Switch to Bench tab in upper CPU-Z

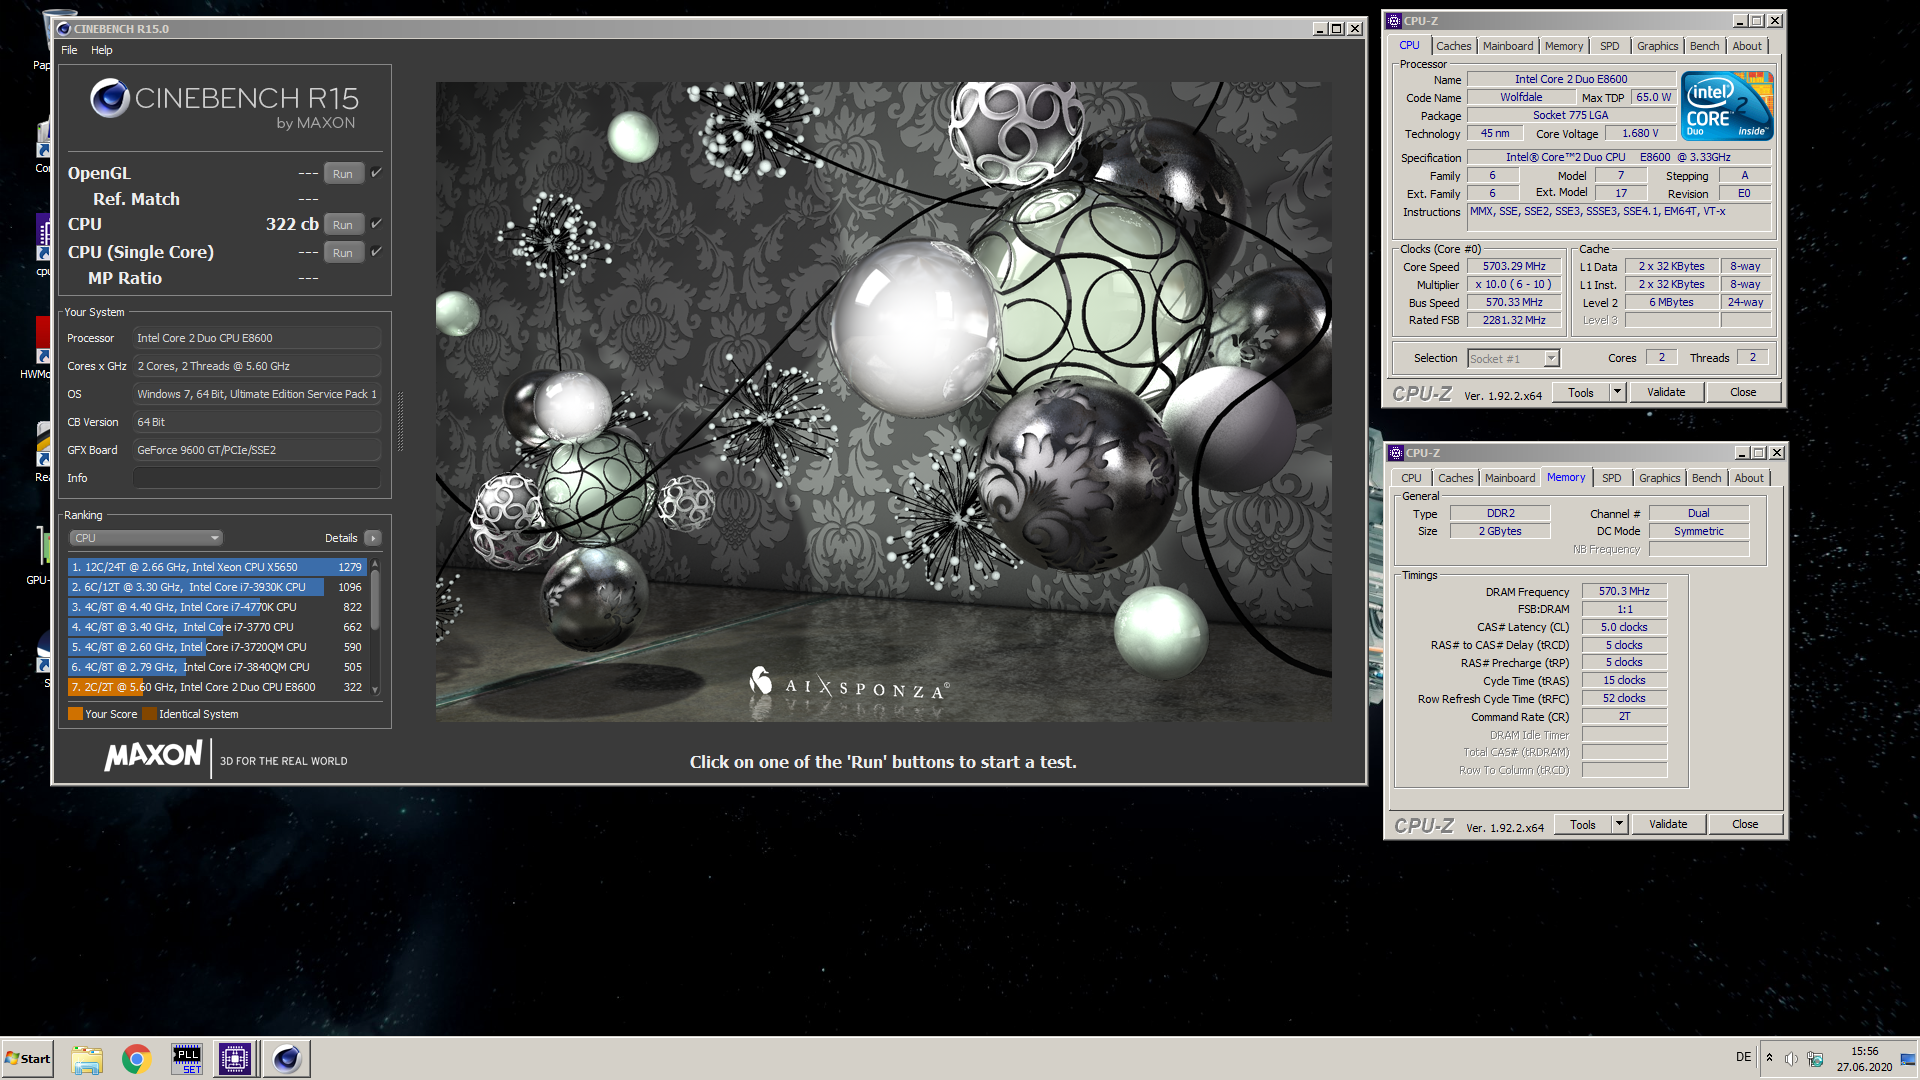pyautogui.click(x=1704, y=46)
